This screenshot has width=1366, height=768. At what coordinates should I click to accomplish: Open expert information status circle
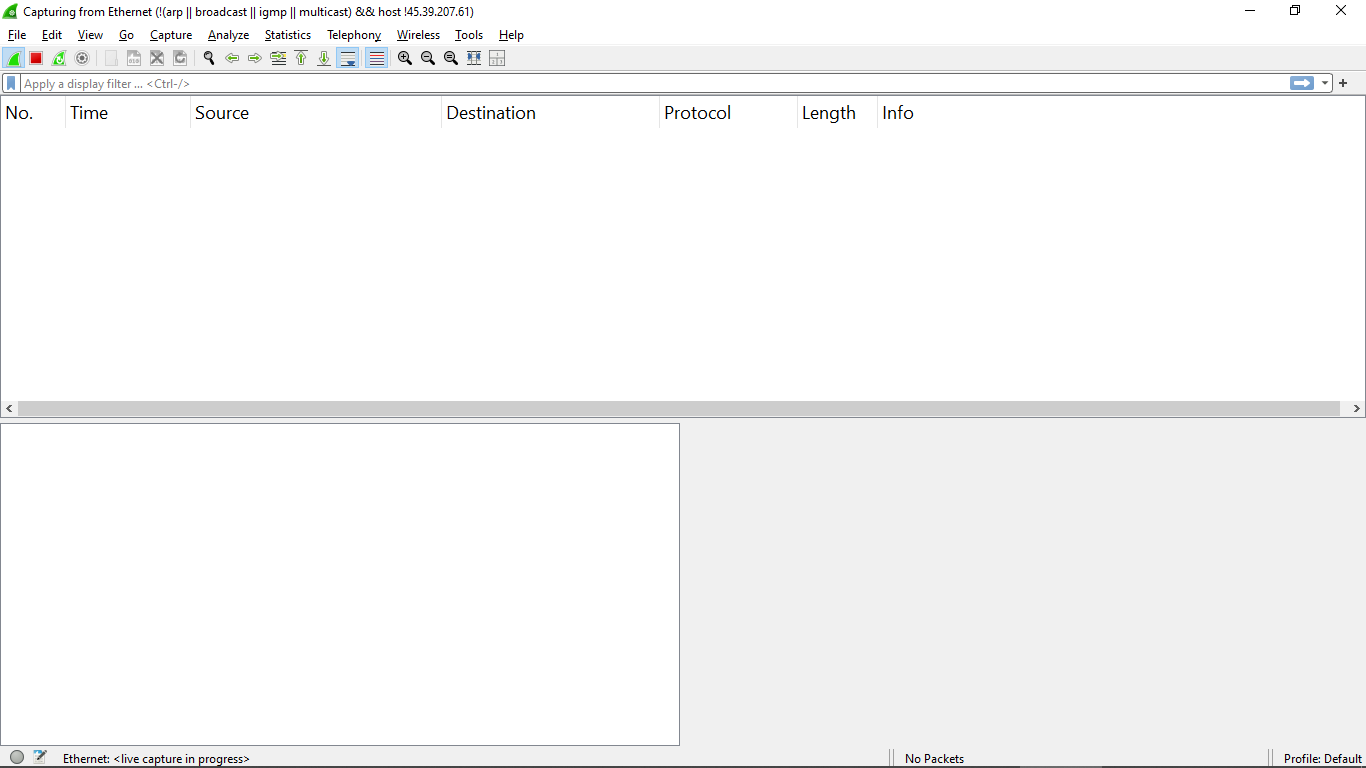tap(17, 758)
